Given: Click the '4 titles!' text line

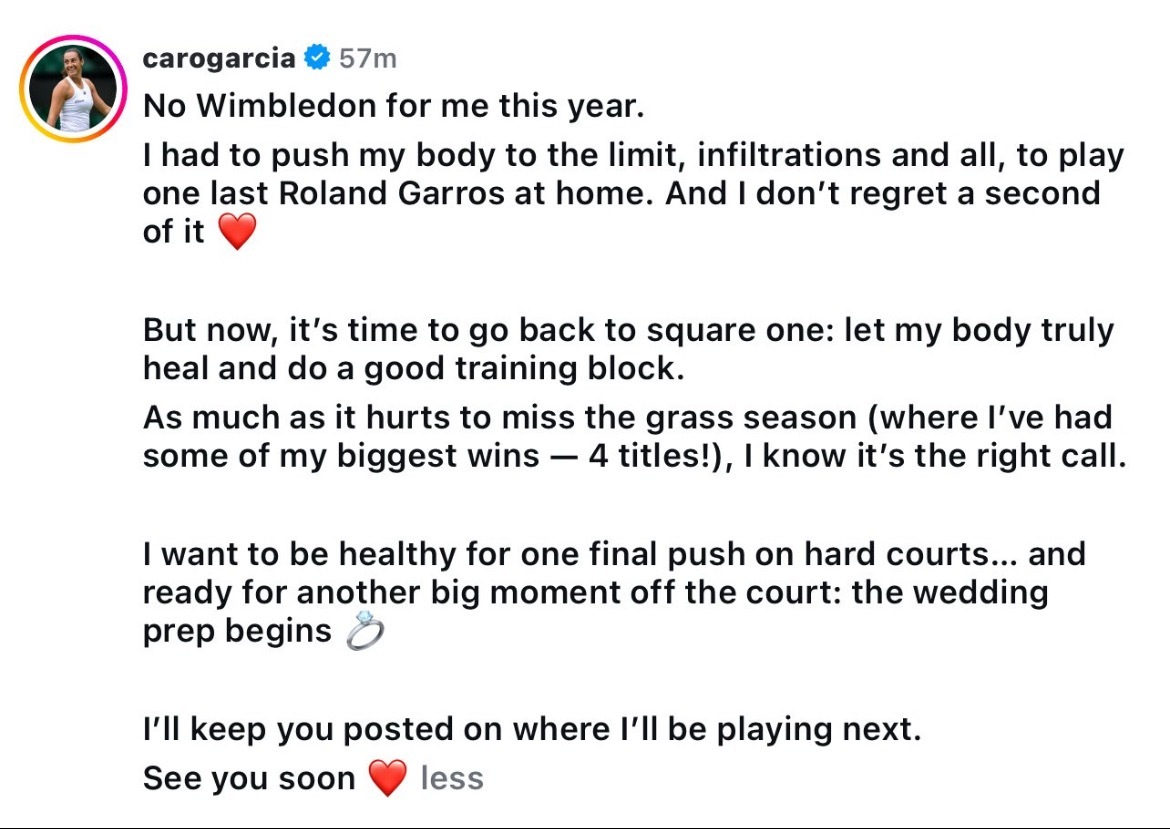Looking at the screenshot, I should pyautogui.click(x=634, y=456).
